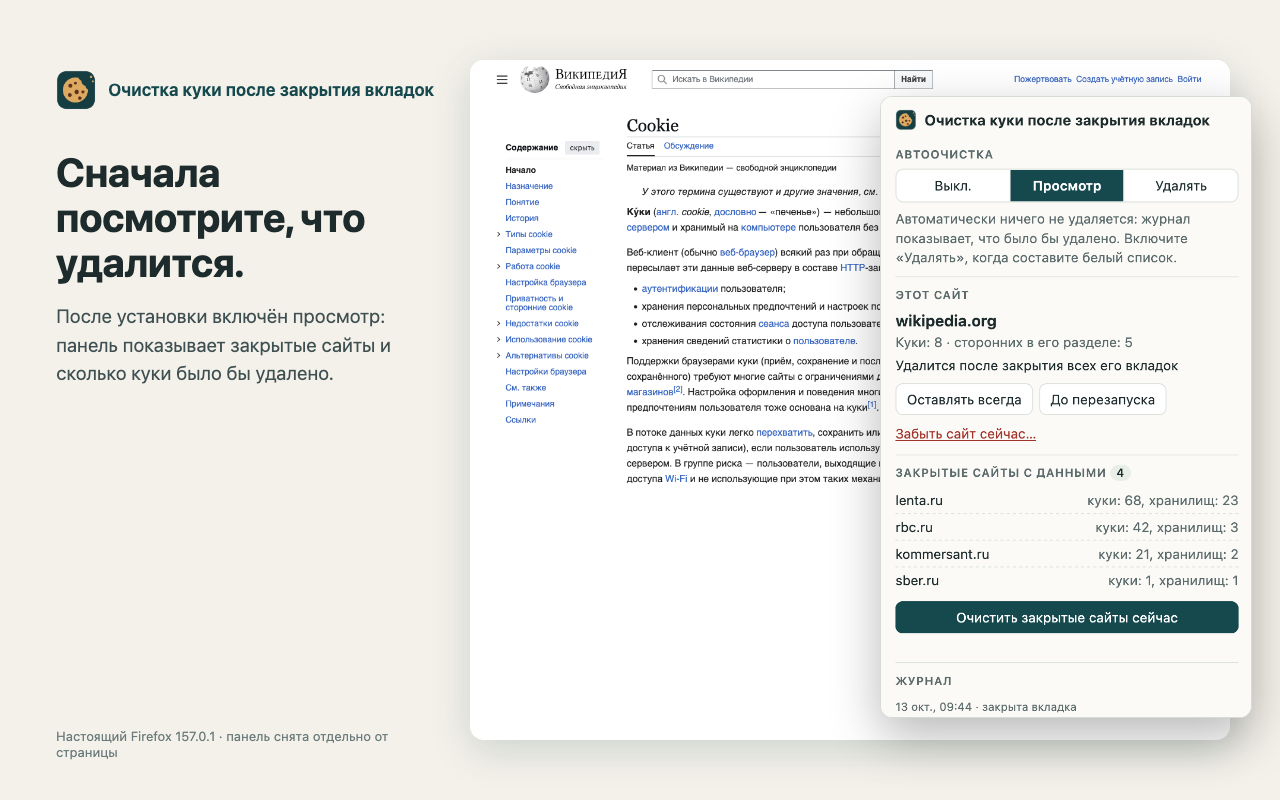The height and width of the screenshot is (800, 1280).
Task: Select the sber.ru closed site row
Action: (x=1067, y=581)
